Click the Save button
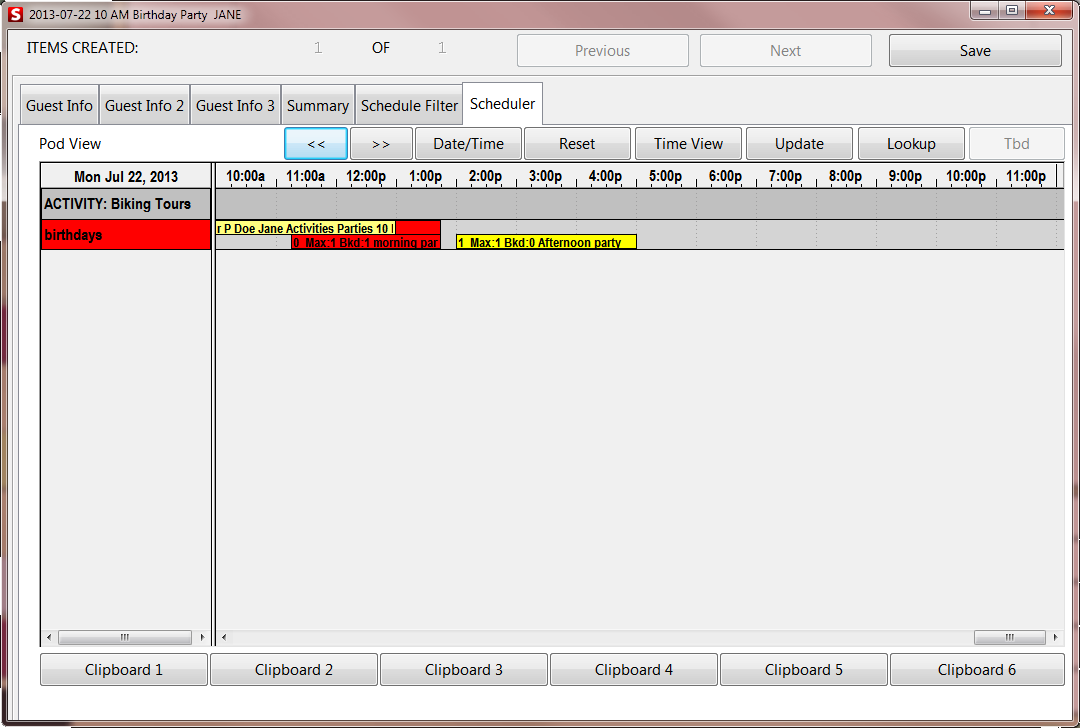The height and width of the screenshot is (728, 1080). 975,50
